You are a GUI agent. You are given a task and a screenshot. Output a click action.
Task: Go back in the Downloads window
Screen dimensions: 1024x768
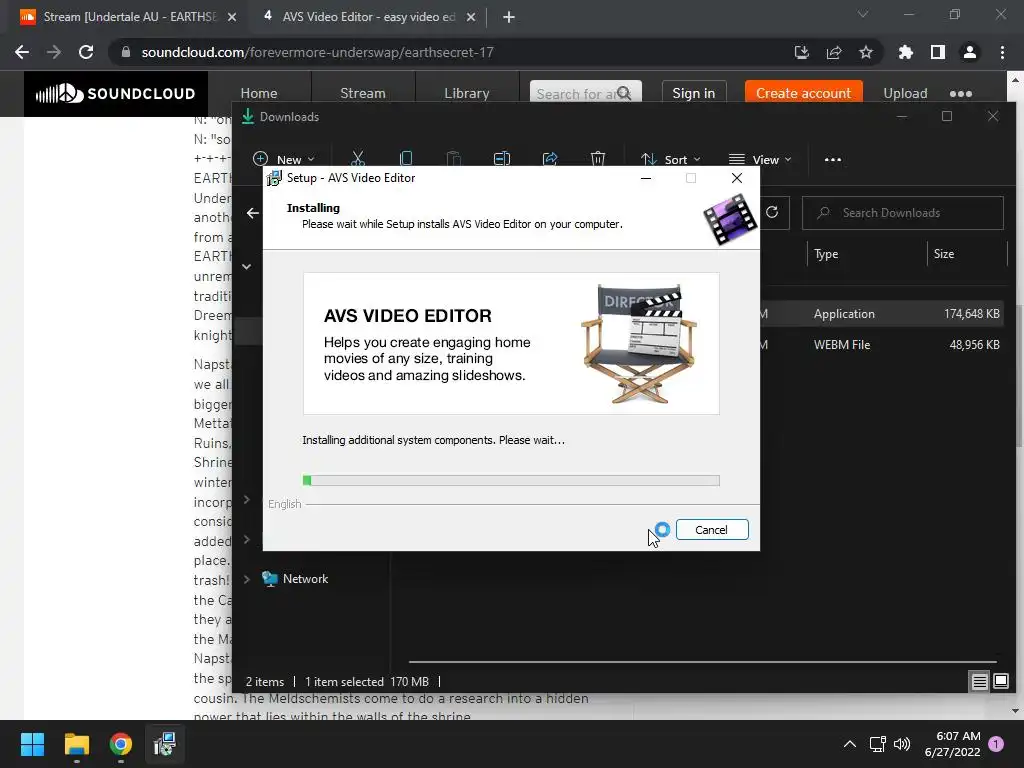[253, 213]
